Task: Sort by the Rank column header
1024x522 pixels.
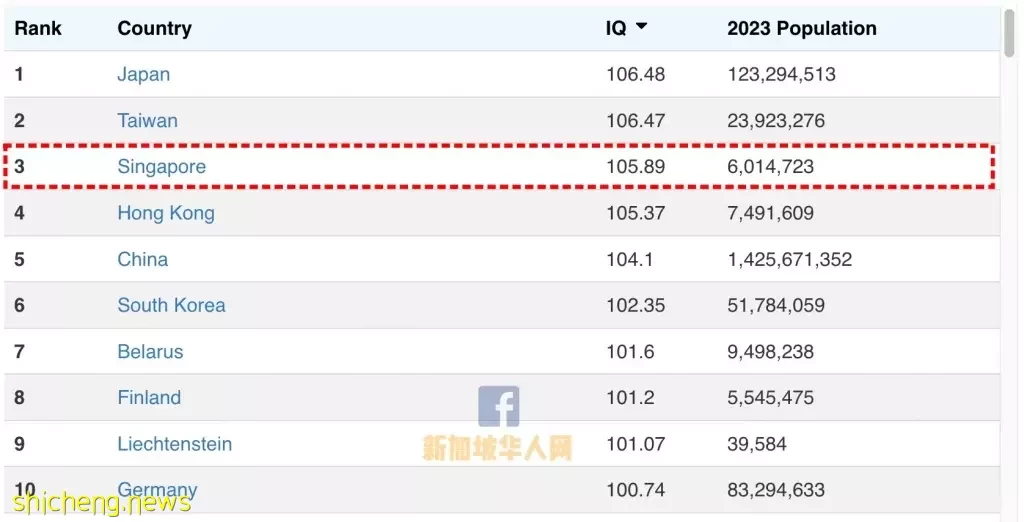Action: 38,28
